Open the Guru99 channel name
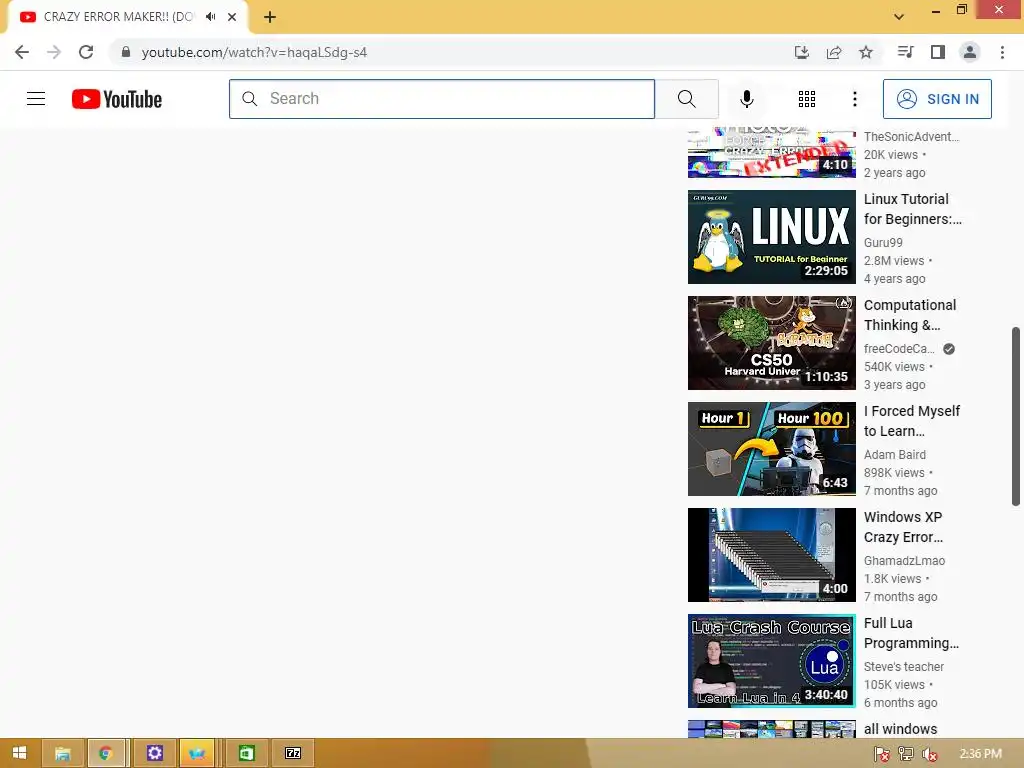 click(883, 243)
